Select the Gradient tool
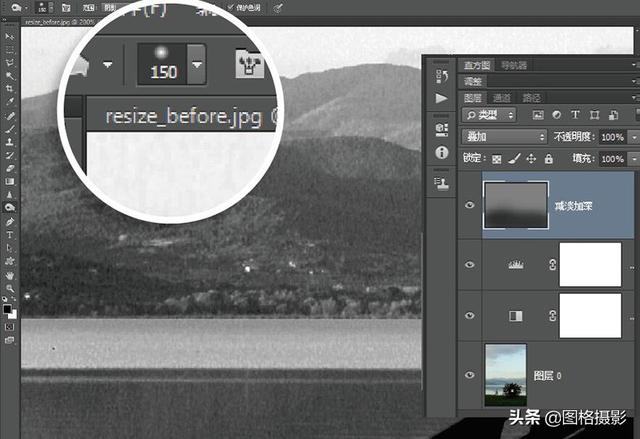640x439 pixels. 9,182
